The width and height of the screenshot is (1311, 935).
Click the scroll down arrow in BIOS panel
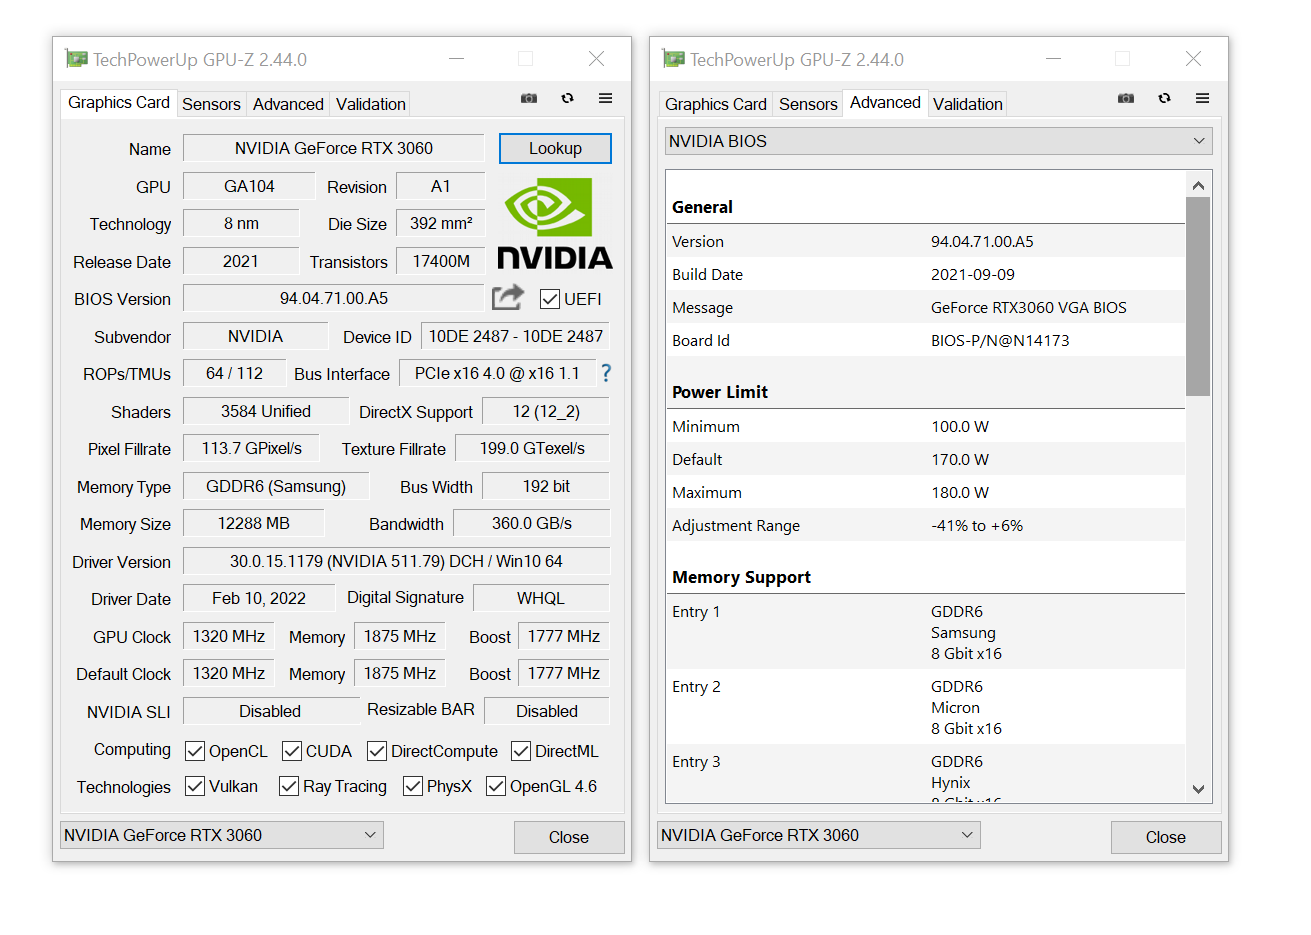pos(1198,789)
